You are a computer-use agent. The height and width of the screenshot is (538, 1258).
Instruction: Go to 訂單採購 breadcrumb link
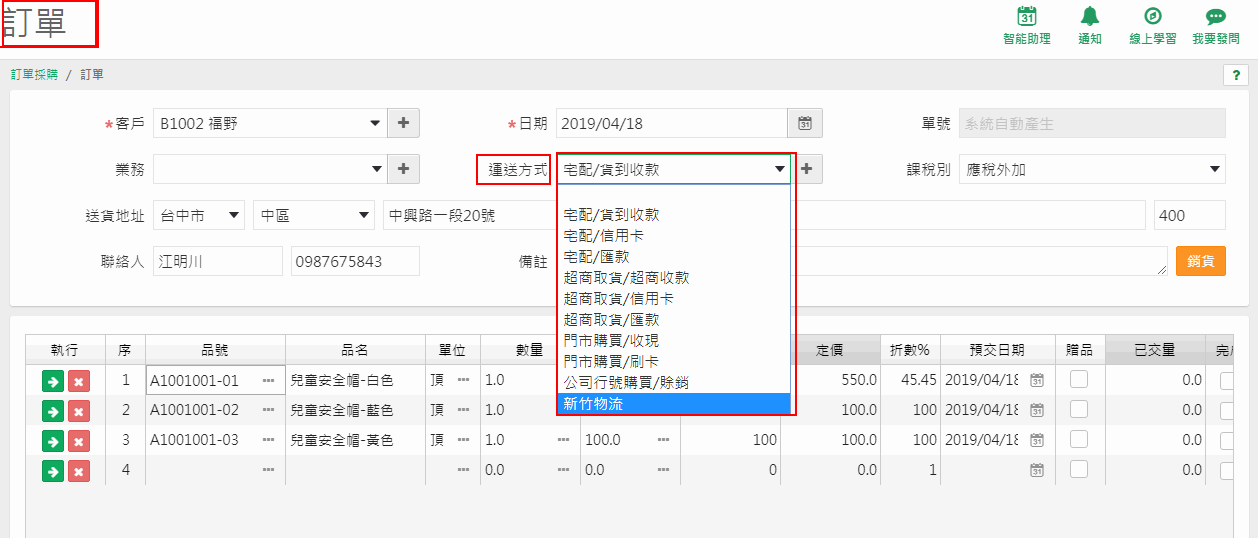click(34, 75)
